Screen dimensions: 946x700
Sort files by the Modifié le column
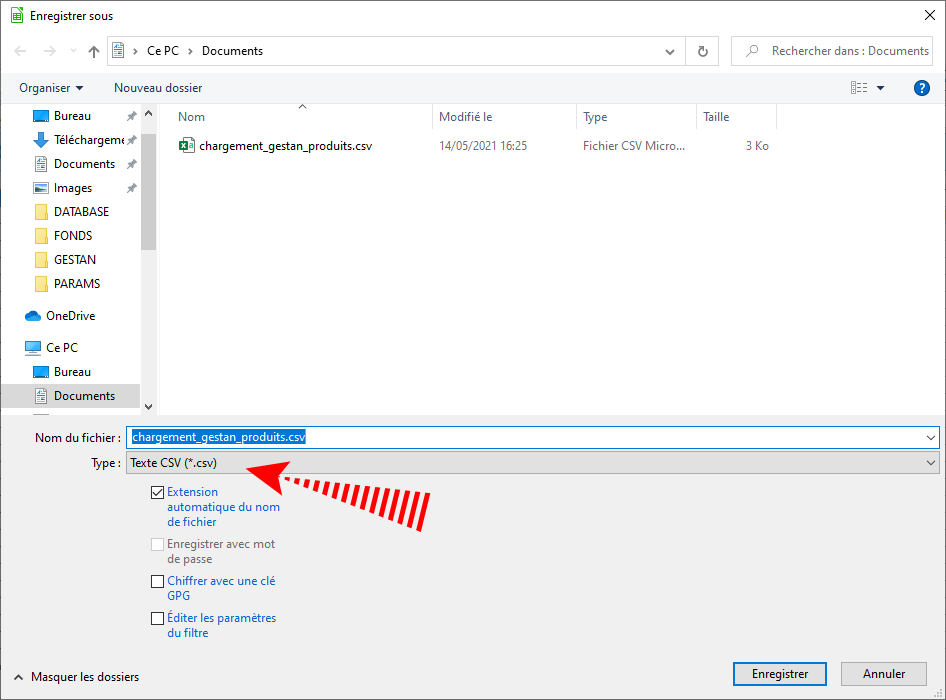466,117
